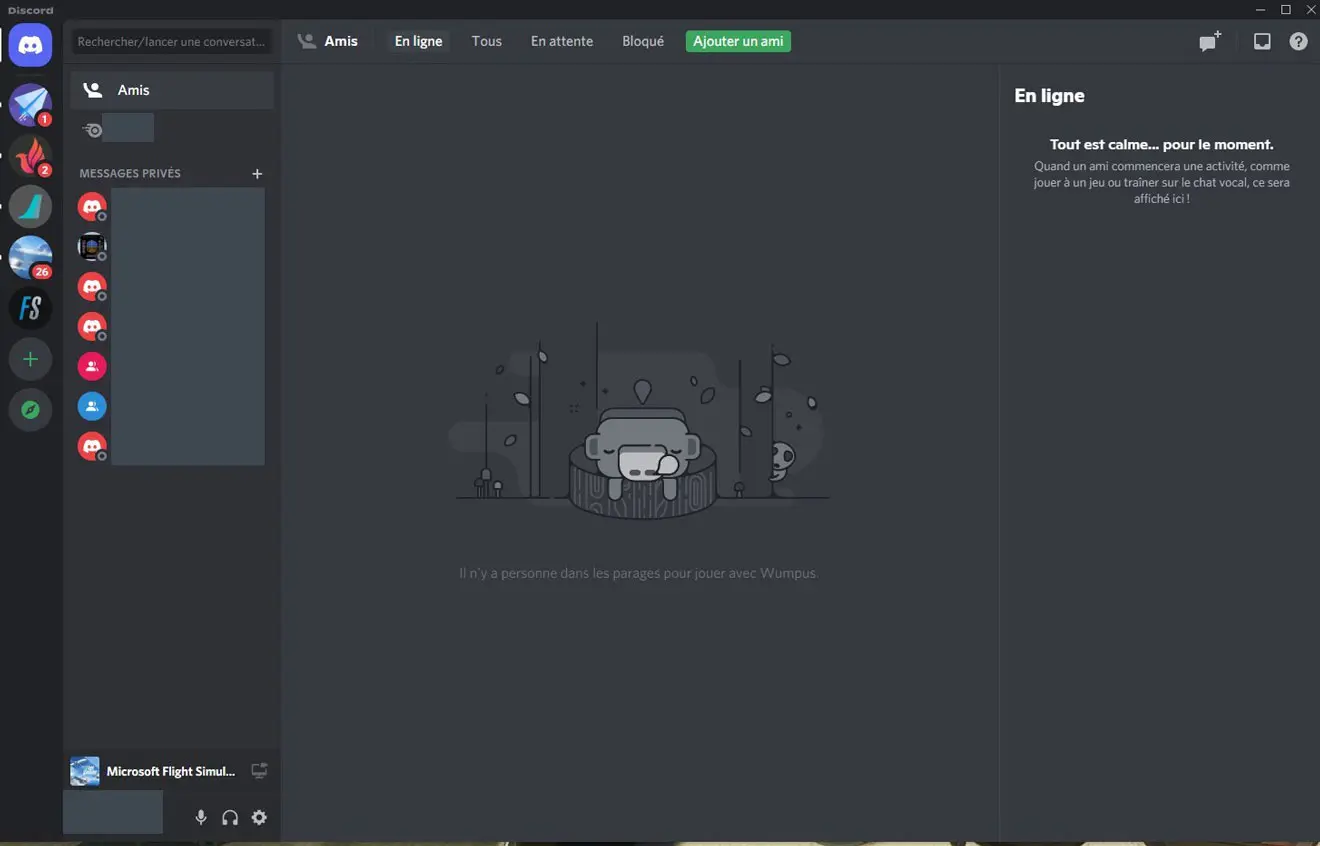This screenshot has height=846, width=1320.
Task: Open the Discord Home button
Action: (x=30, y=46)
